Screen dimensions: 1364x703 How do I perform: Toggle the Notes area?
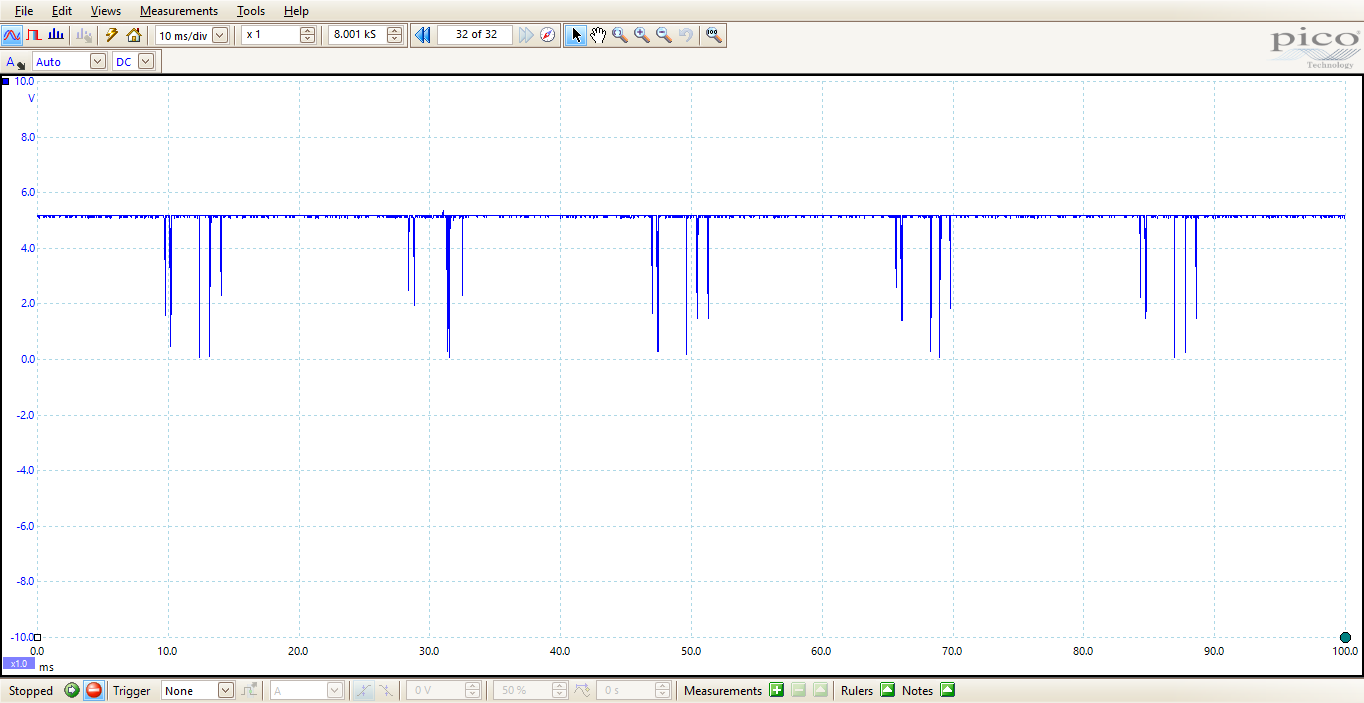pos(947,690)
